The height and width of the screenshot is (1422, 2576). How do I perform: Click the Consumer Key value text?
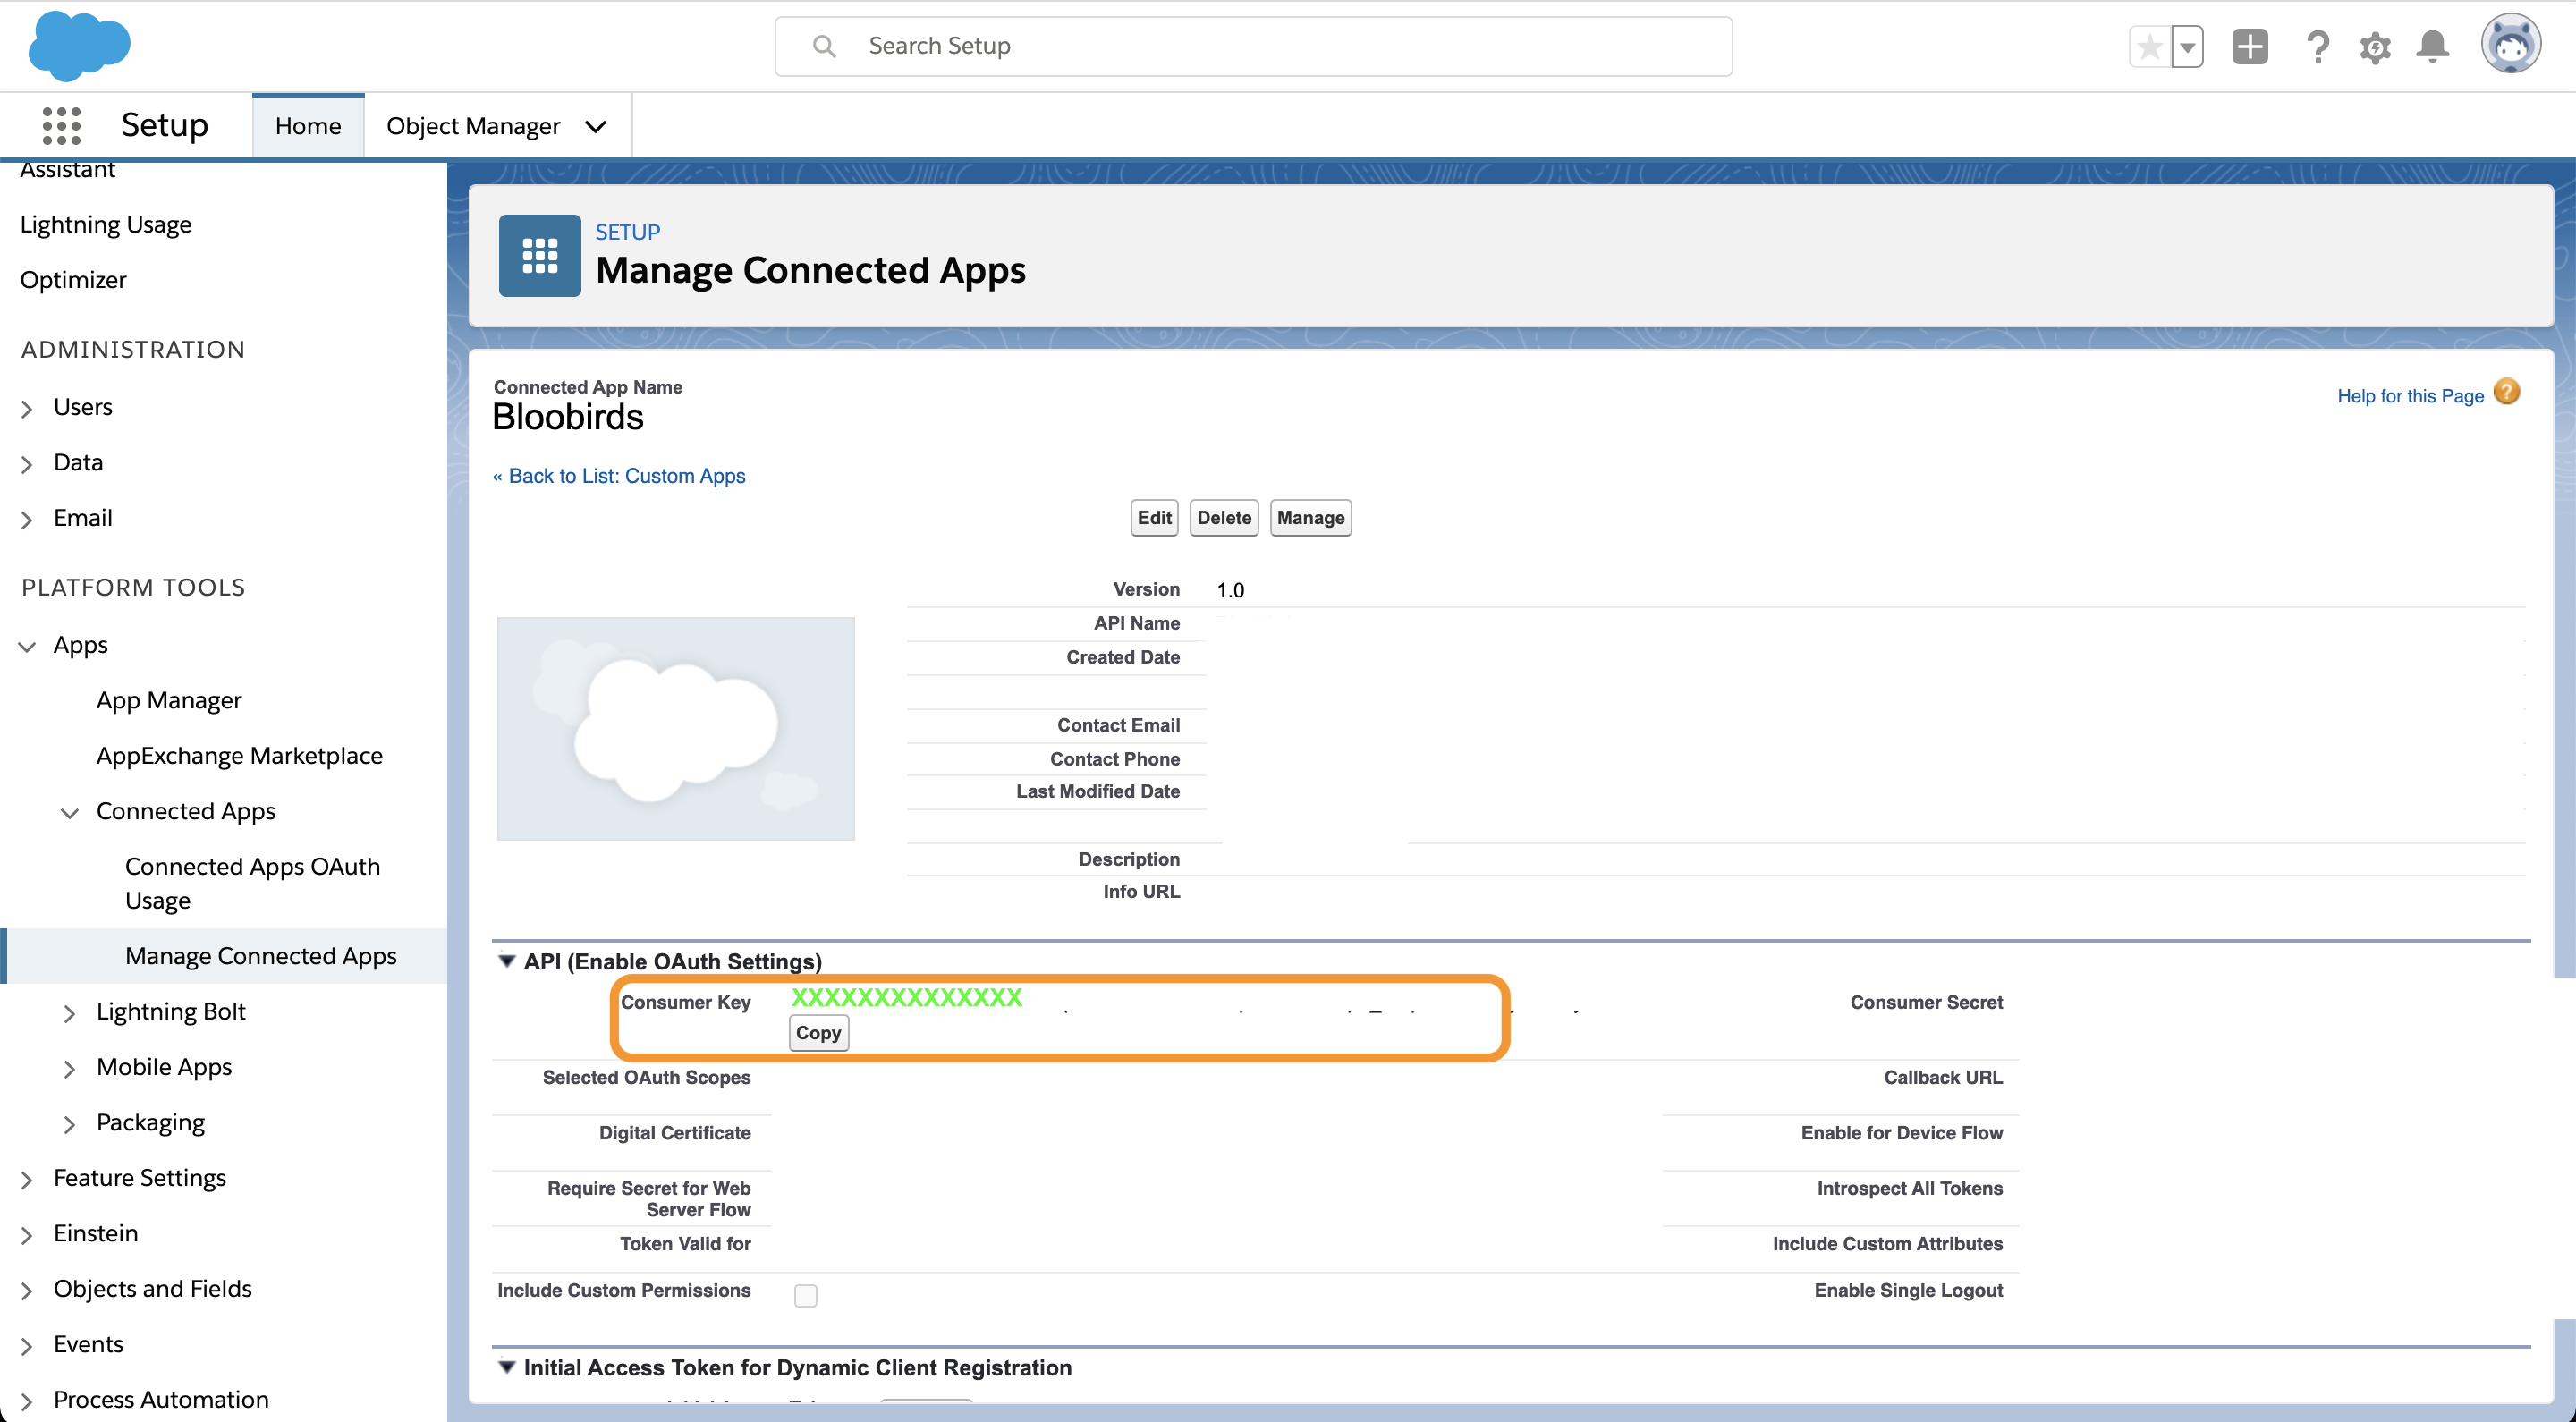point(907,998)
